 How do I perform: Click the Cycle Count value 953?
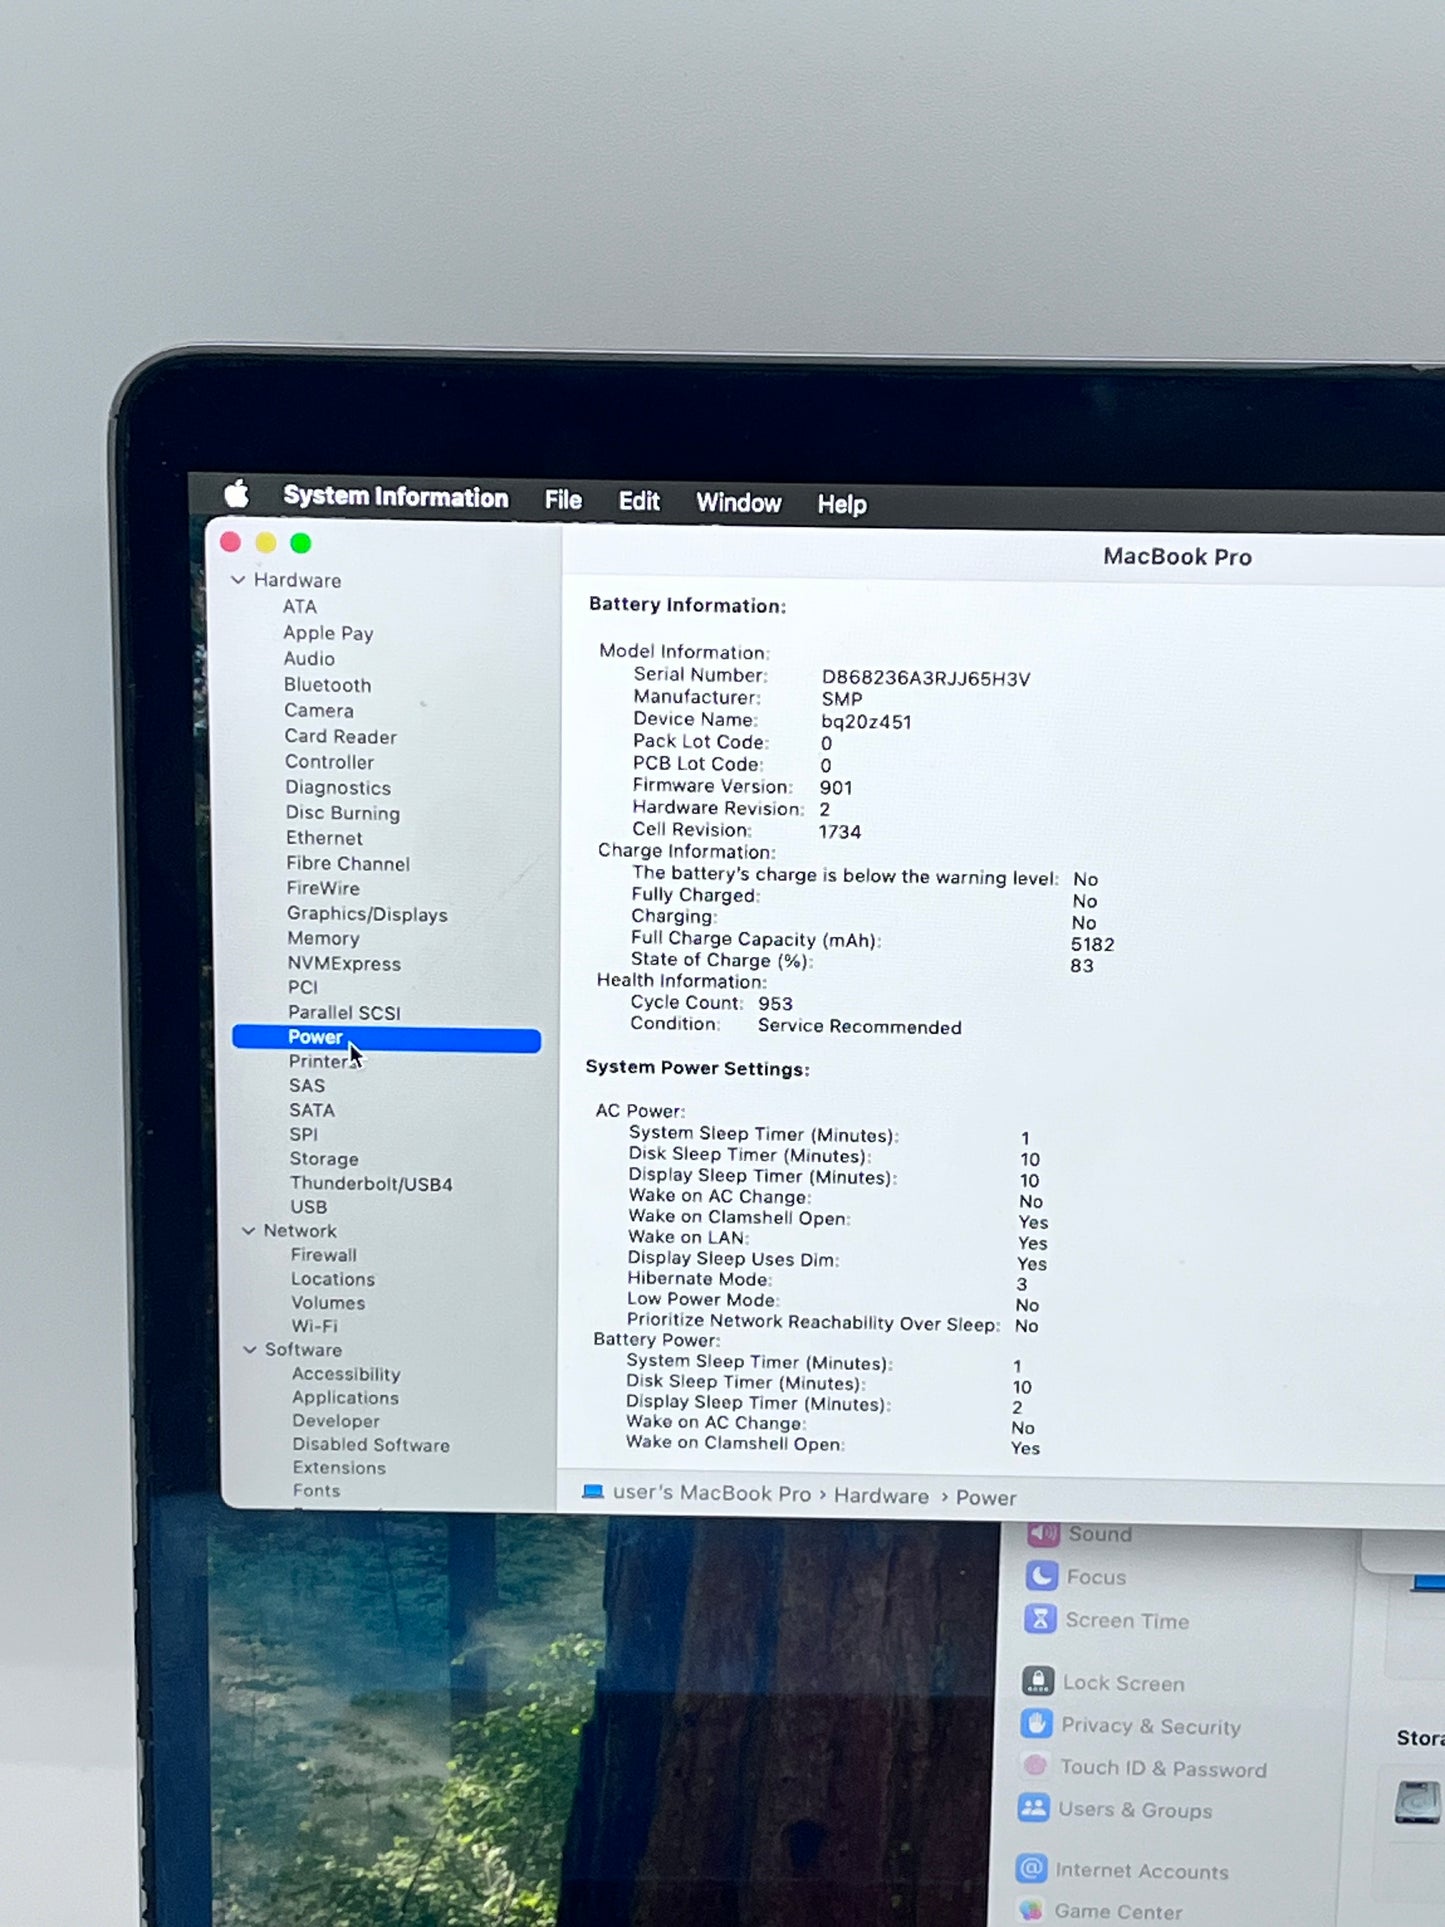click(775, 1004)
